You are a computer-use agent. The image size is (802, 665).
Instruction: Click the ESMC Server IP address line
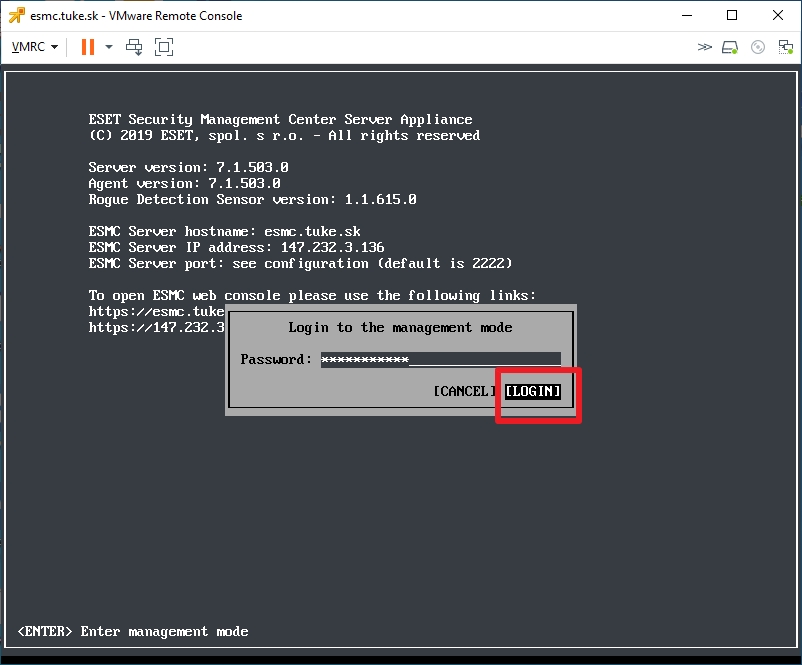pyautogui.click(x=236, y=248)
